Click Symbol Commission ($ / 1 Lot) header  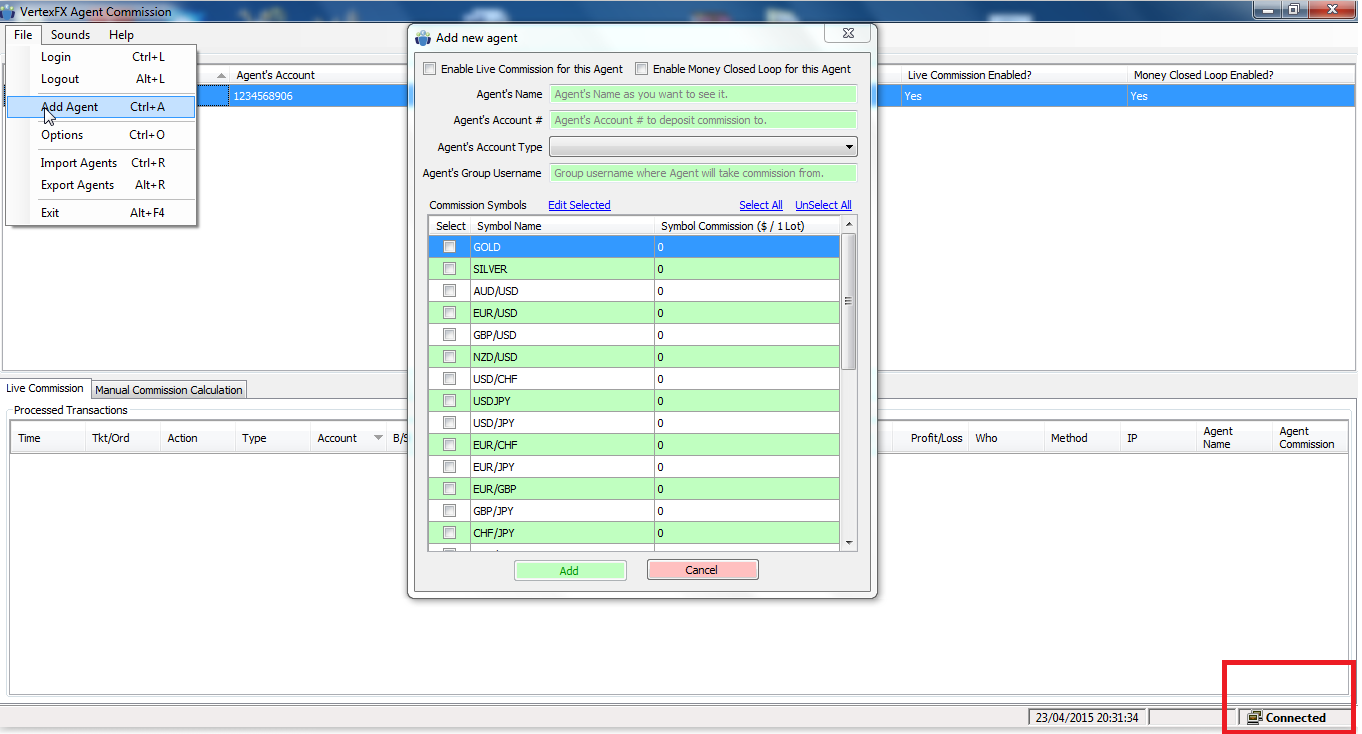(747, 226)
